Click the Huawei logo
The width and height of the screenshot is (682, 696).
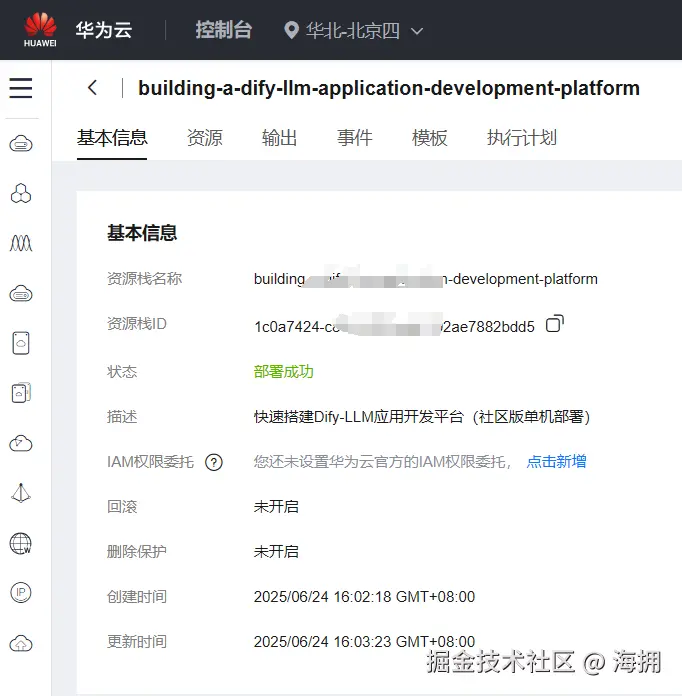(x=40, y=30)
